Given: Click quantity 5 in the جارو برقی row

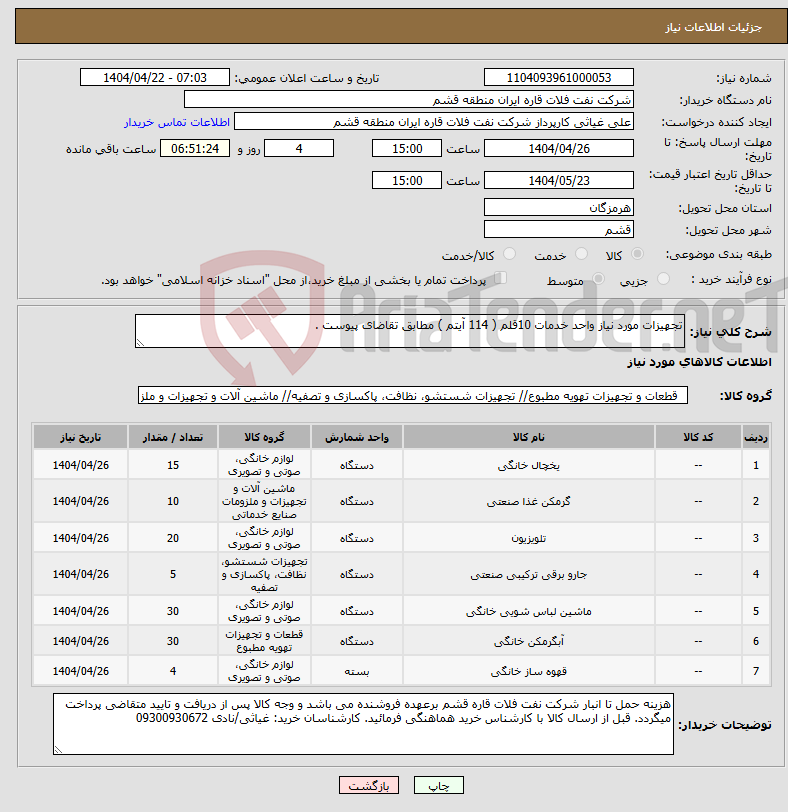Looking at the screenshot, I should coord(173,574).
